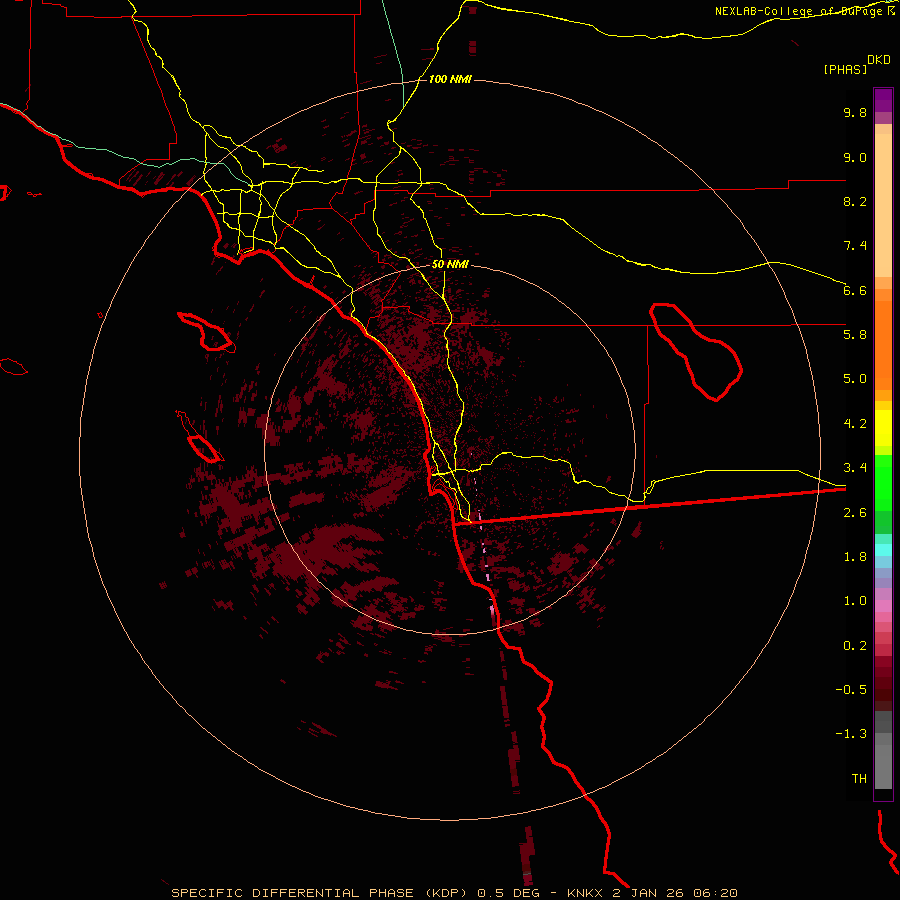Click the DKD unit label above colorbar
This screenshot has width=900, height=900.
coord(879,60)
